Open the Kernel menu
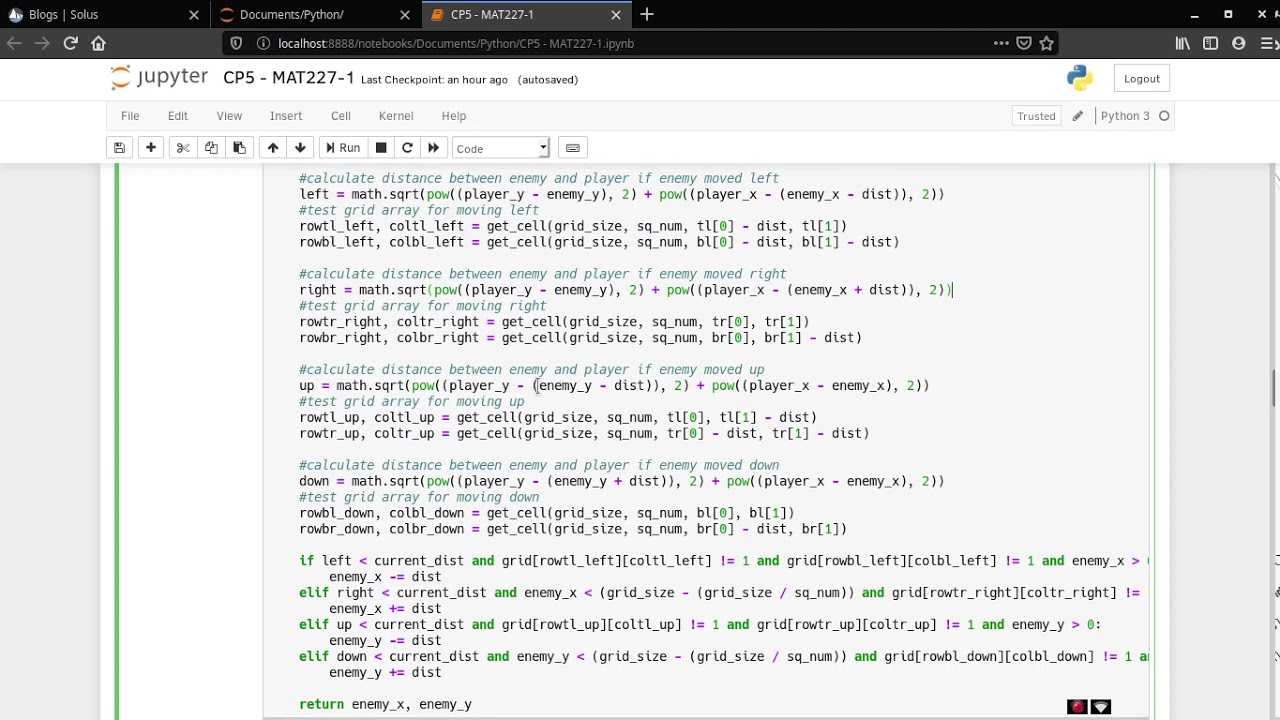Viewport: 1280px width, 720px height. click(x=396, y=116)
